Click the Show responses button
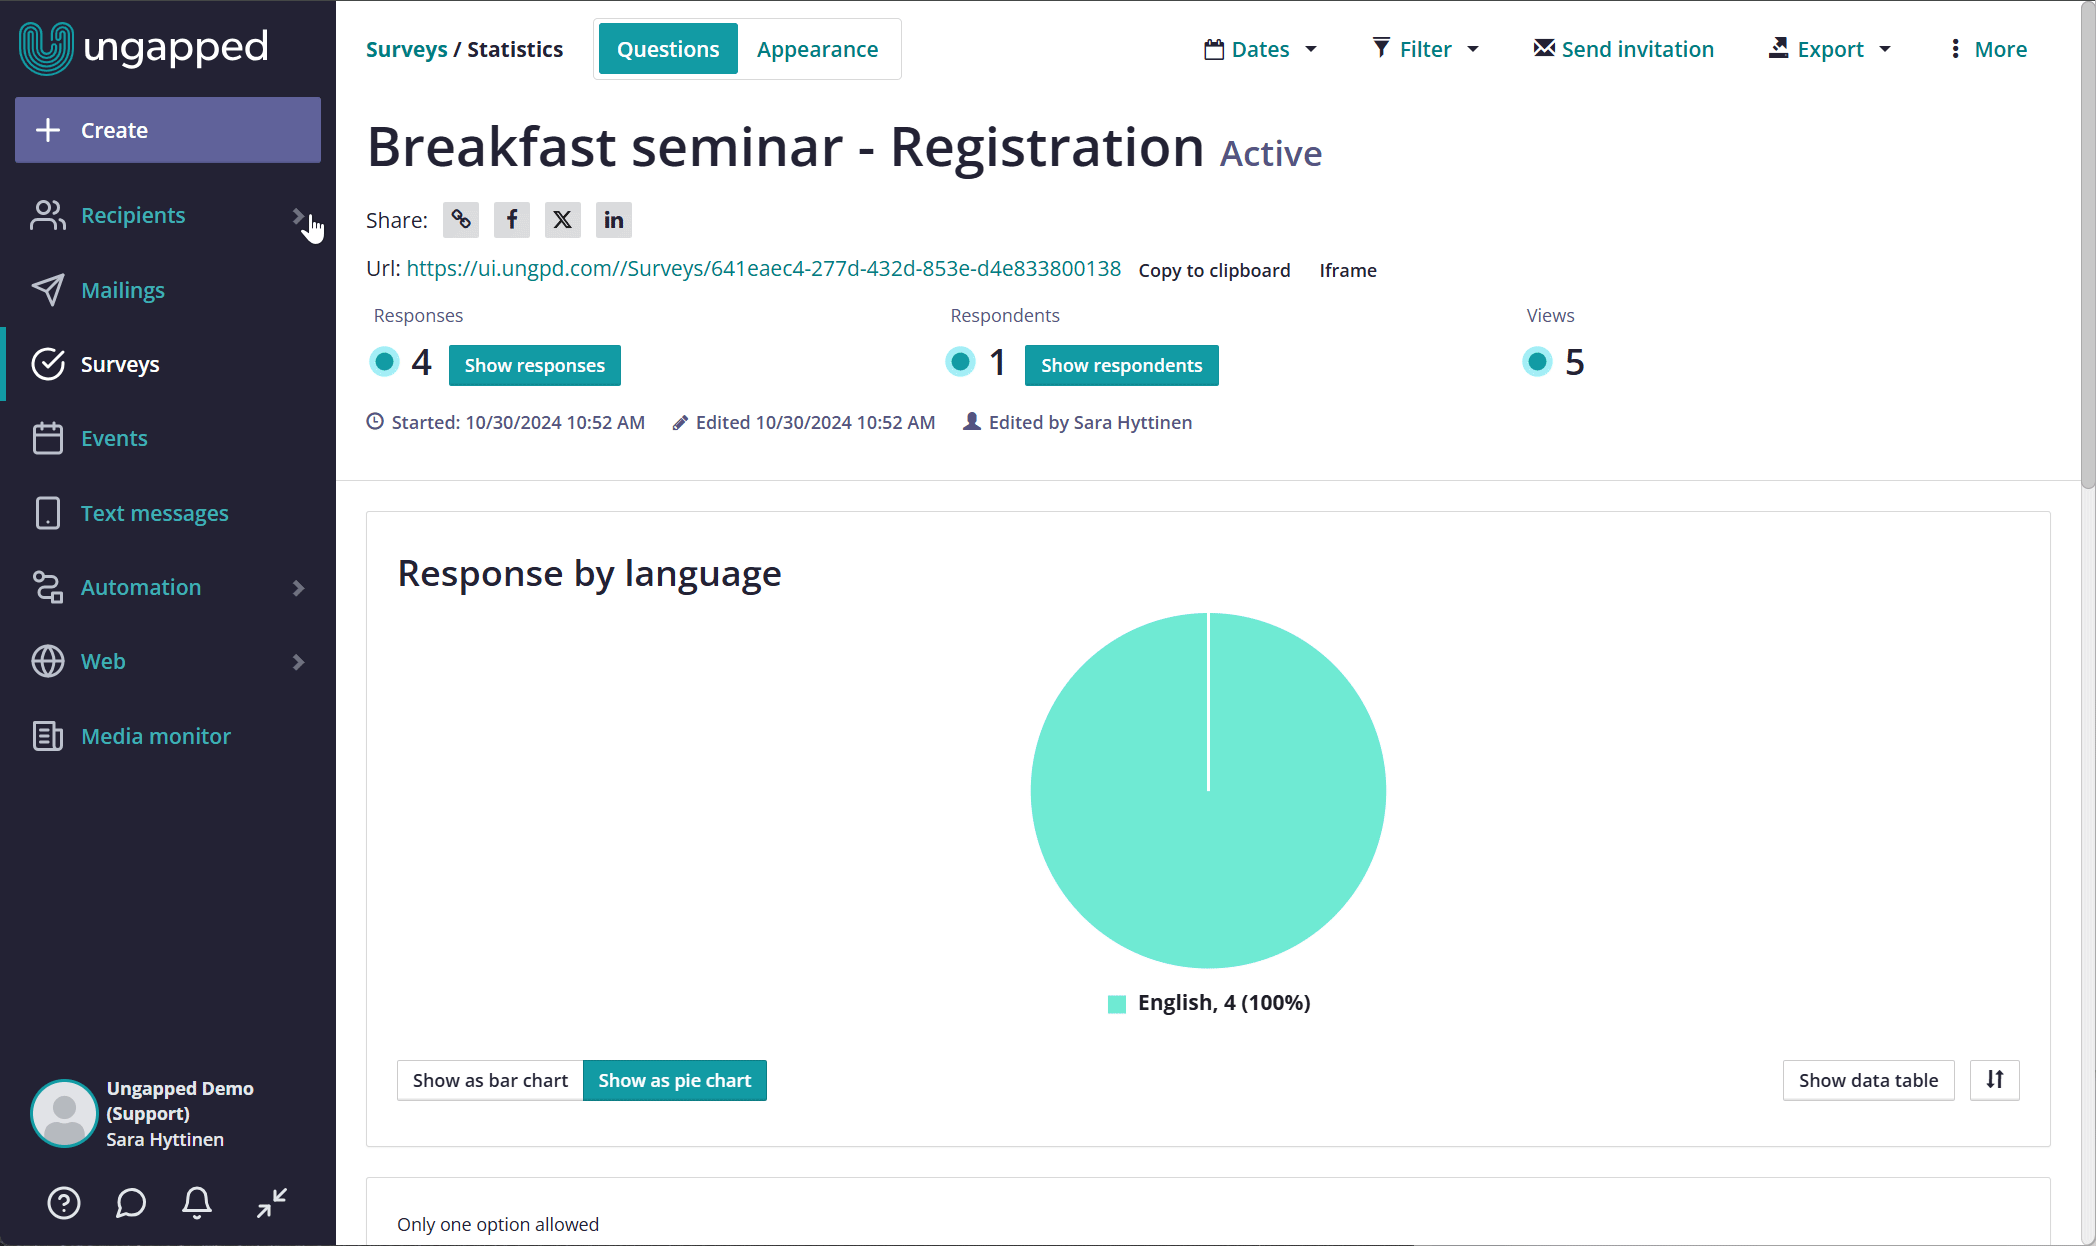The height and width of the screenshot is (1246, 2096). pos(535,365)
